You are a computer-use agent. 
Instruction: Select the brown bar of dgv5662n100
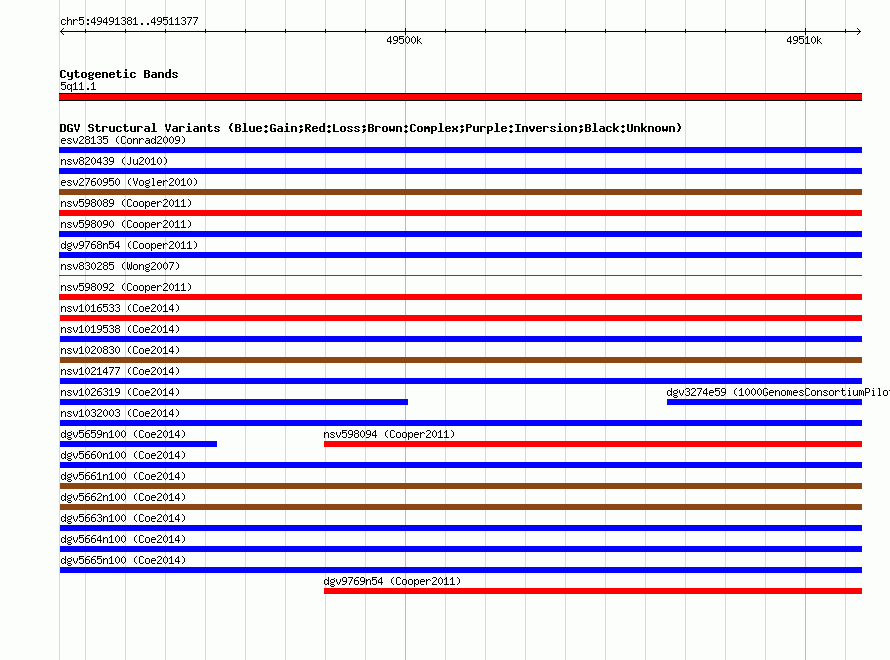click(460, 507)
